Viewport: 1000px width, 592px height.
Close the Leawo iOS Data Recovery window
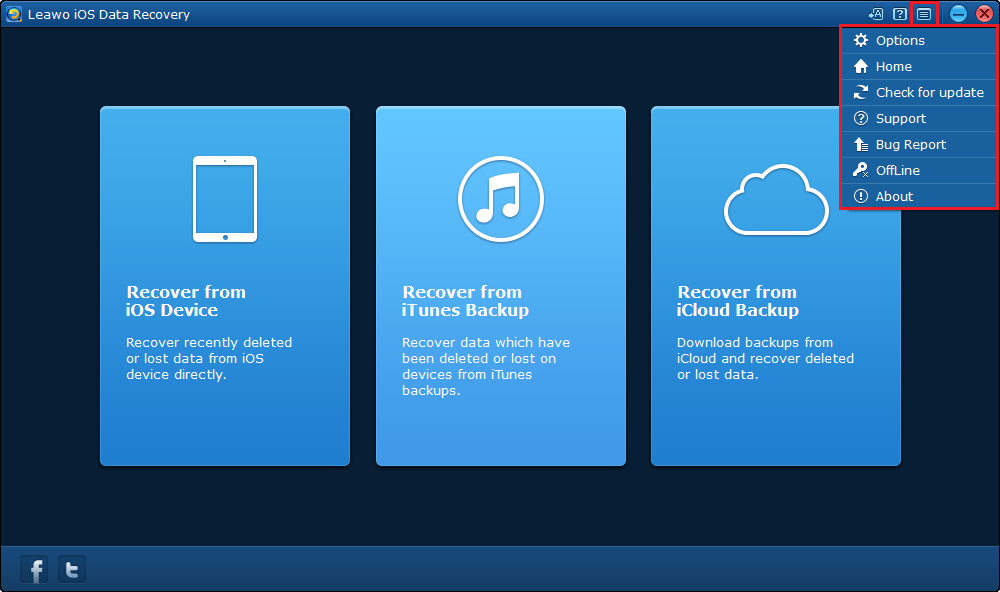tap(984, 13)
